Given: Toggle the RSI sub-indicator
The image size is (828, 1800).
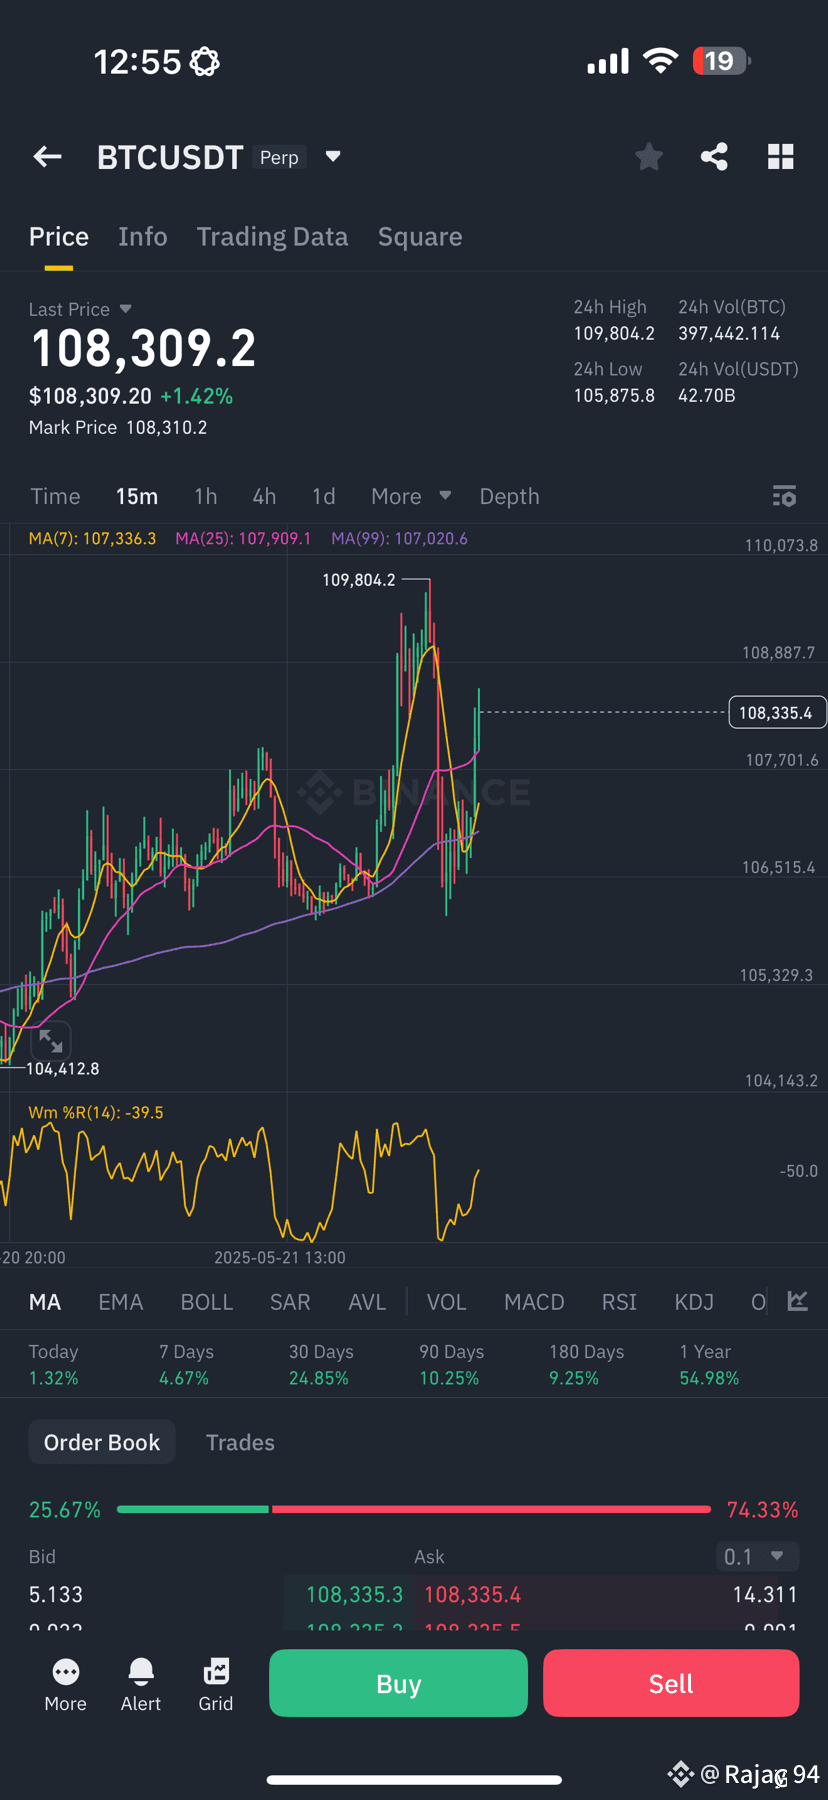Looking at the screenshot, I should click(x=619, y=1302).
